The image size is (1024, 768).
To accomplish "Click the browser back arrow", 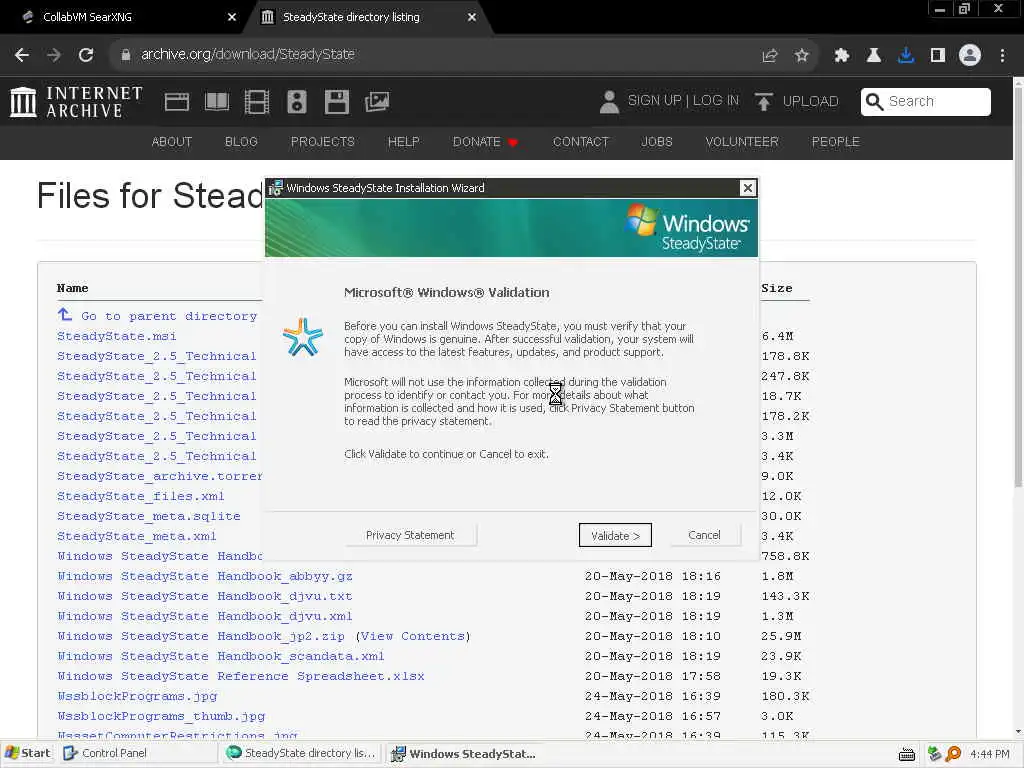I will tap(22, 55).
